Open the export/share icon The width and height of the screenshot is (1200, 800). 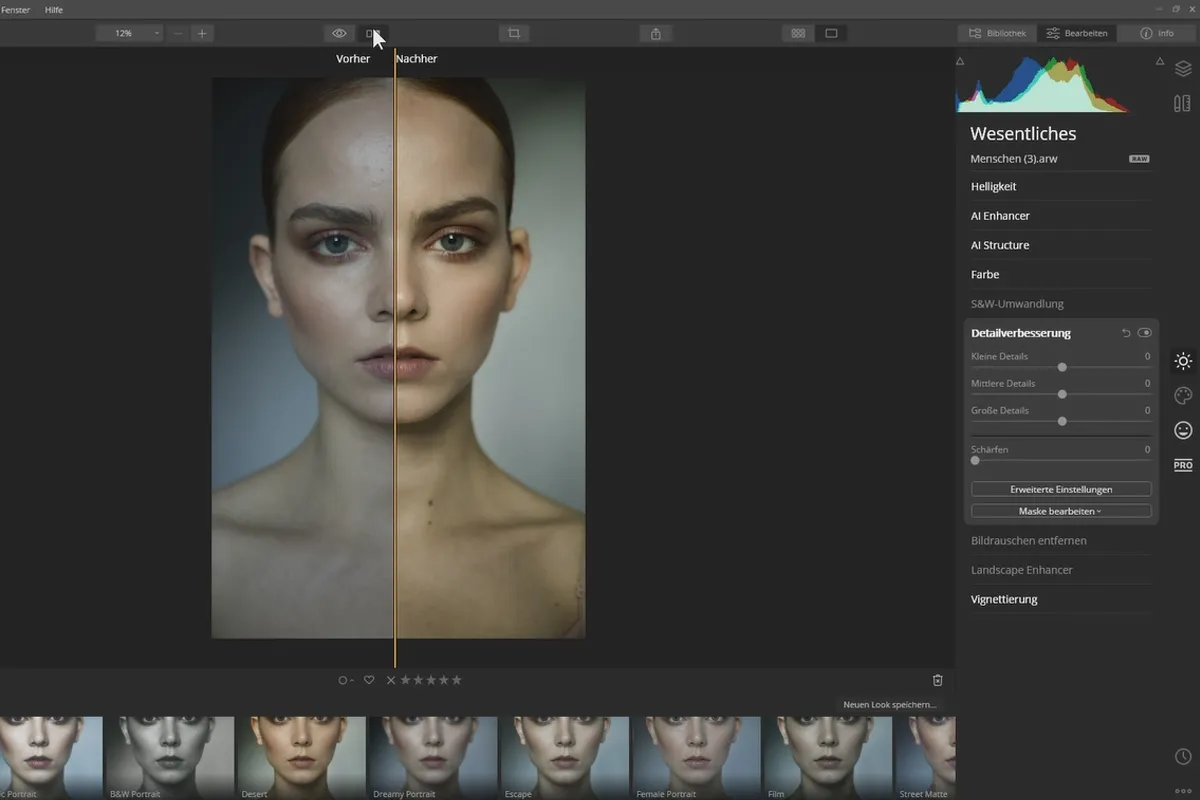(x=656, y=33)
